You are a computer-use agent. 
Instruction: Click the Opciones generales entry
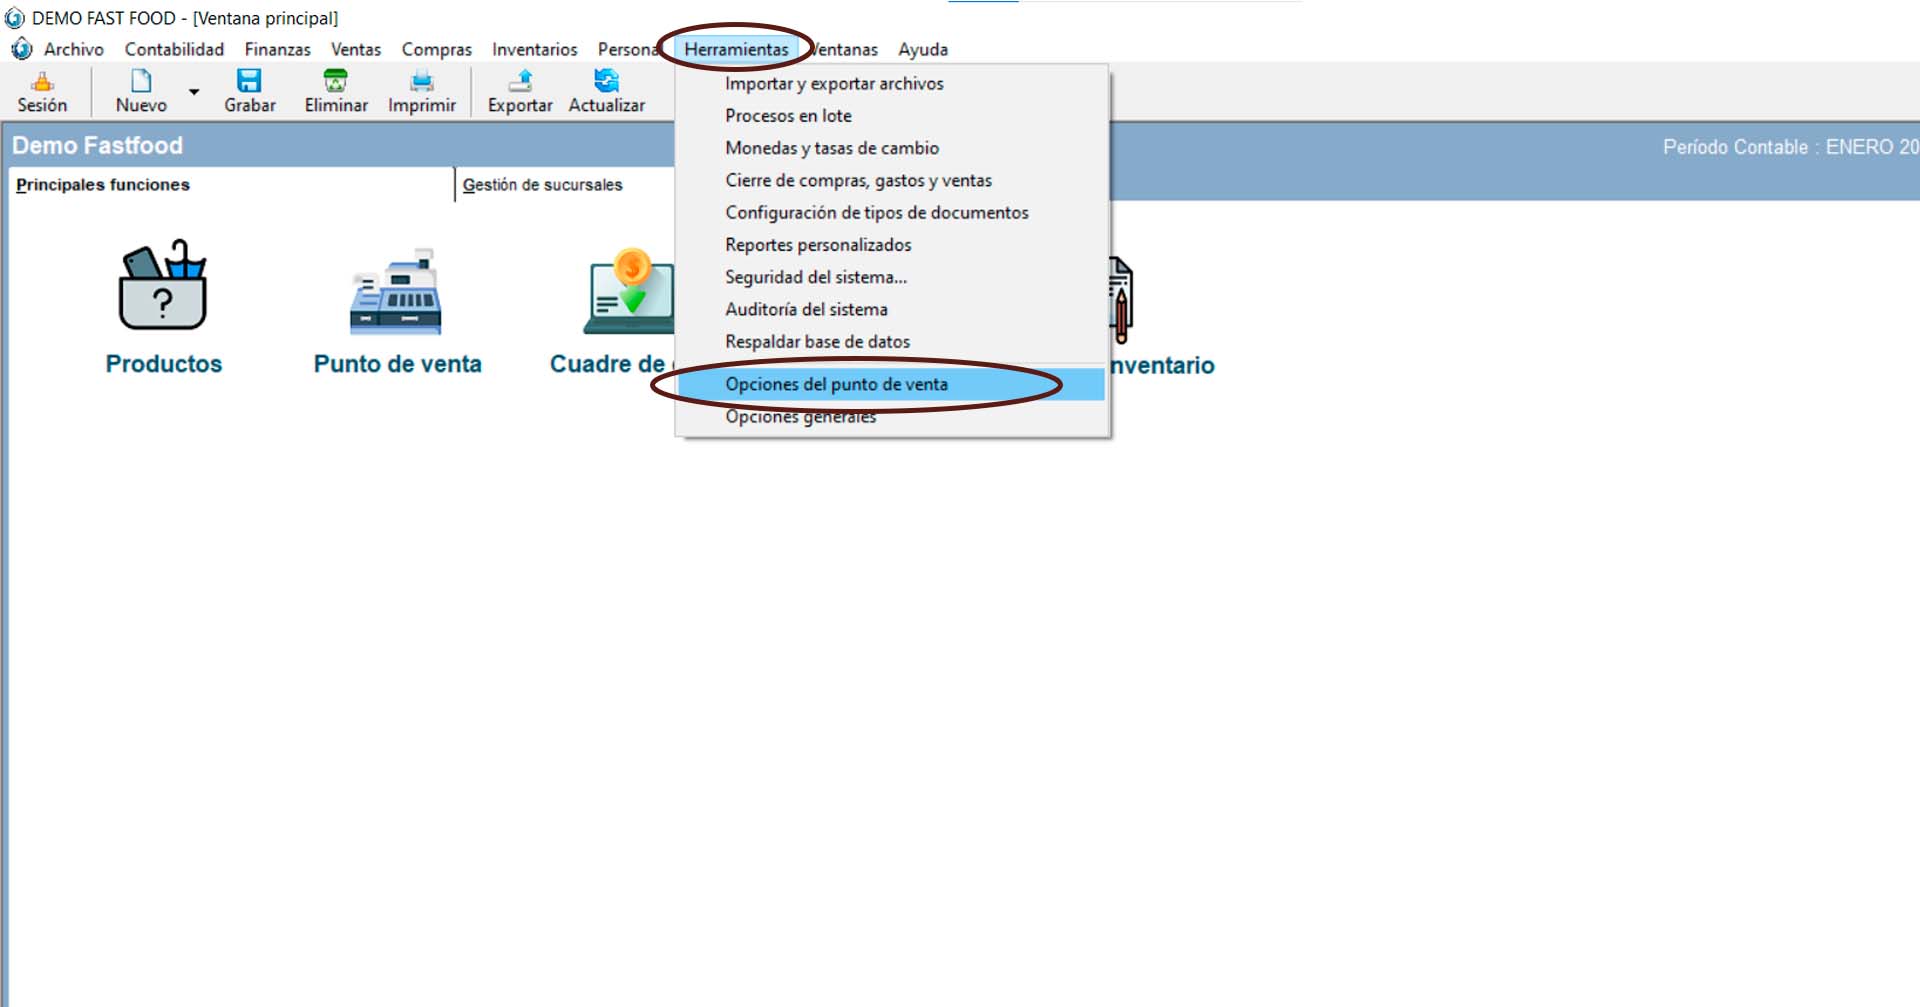pyautogui.click(x=800, y=418)
